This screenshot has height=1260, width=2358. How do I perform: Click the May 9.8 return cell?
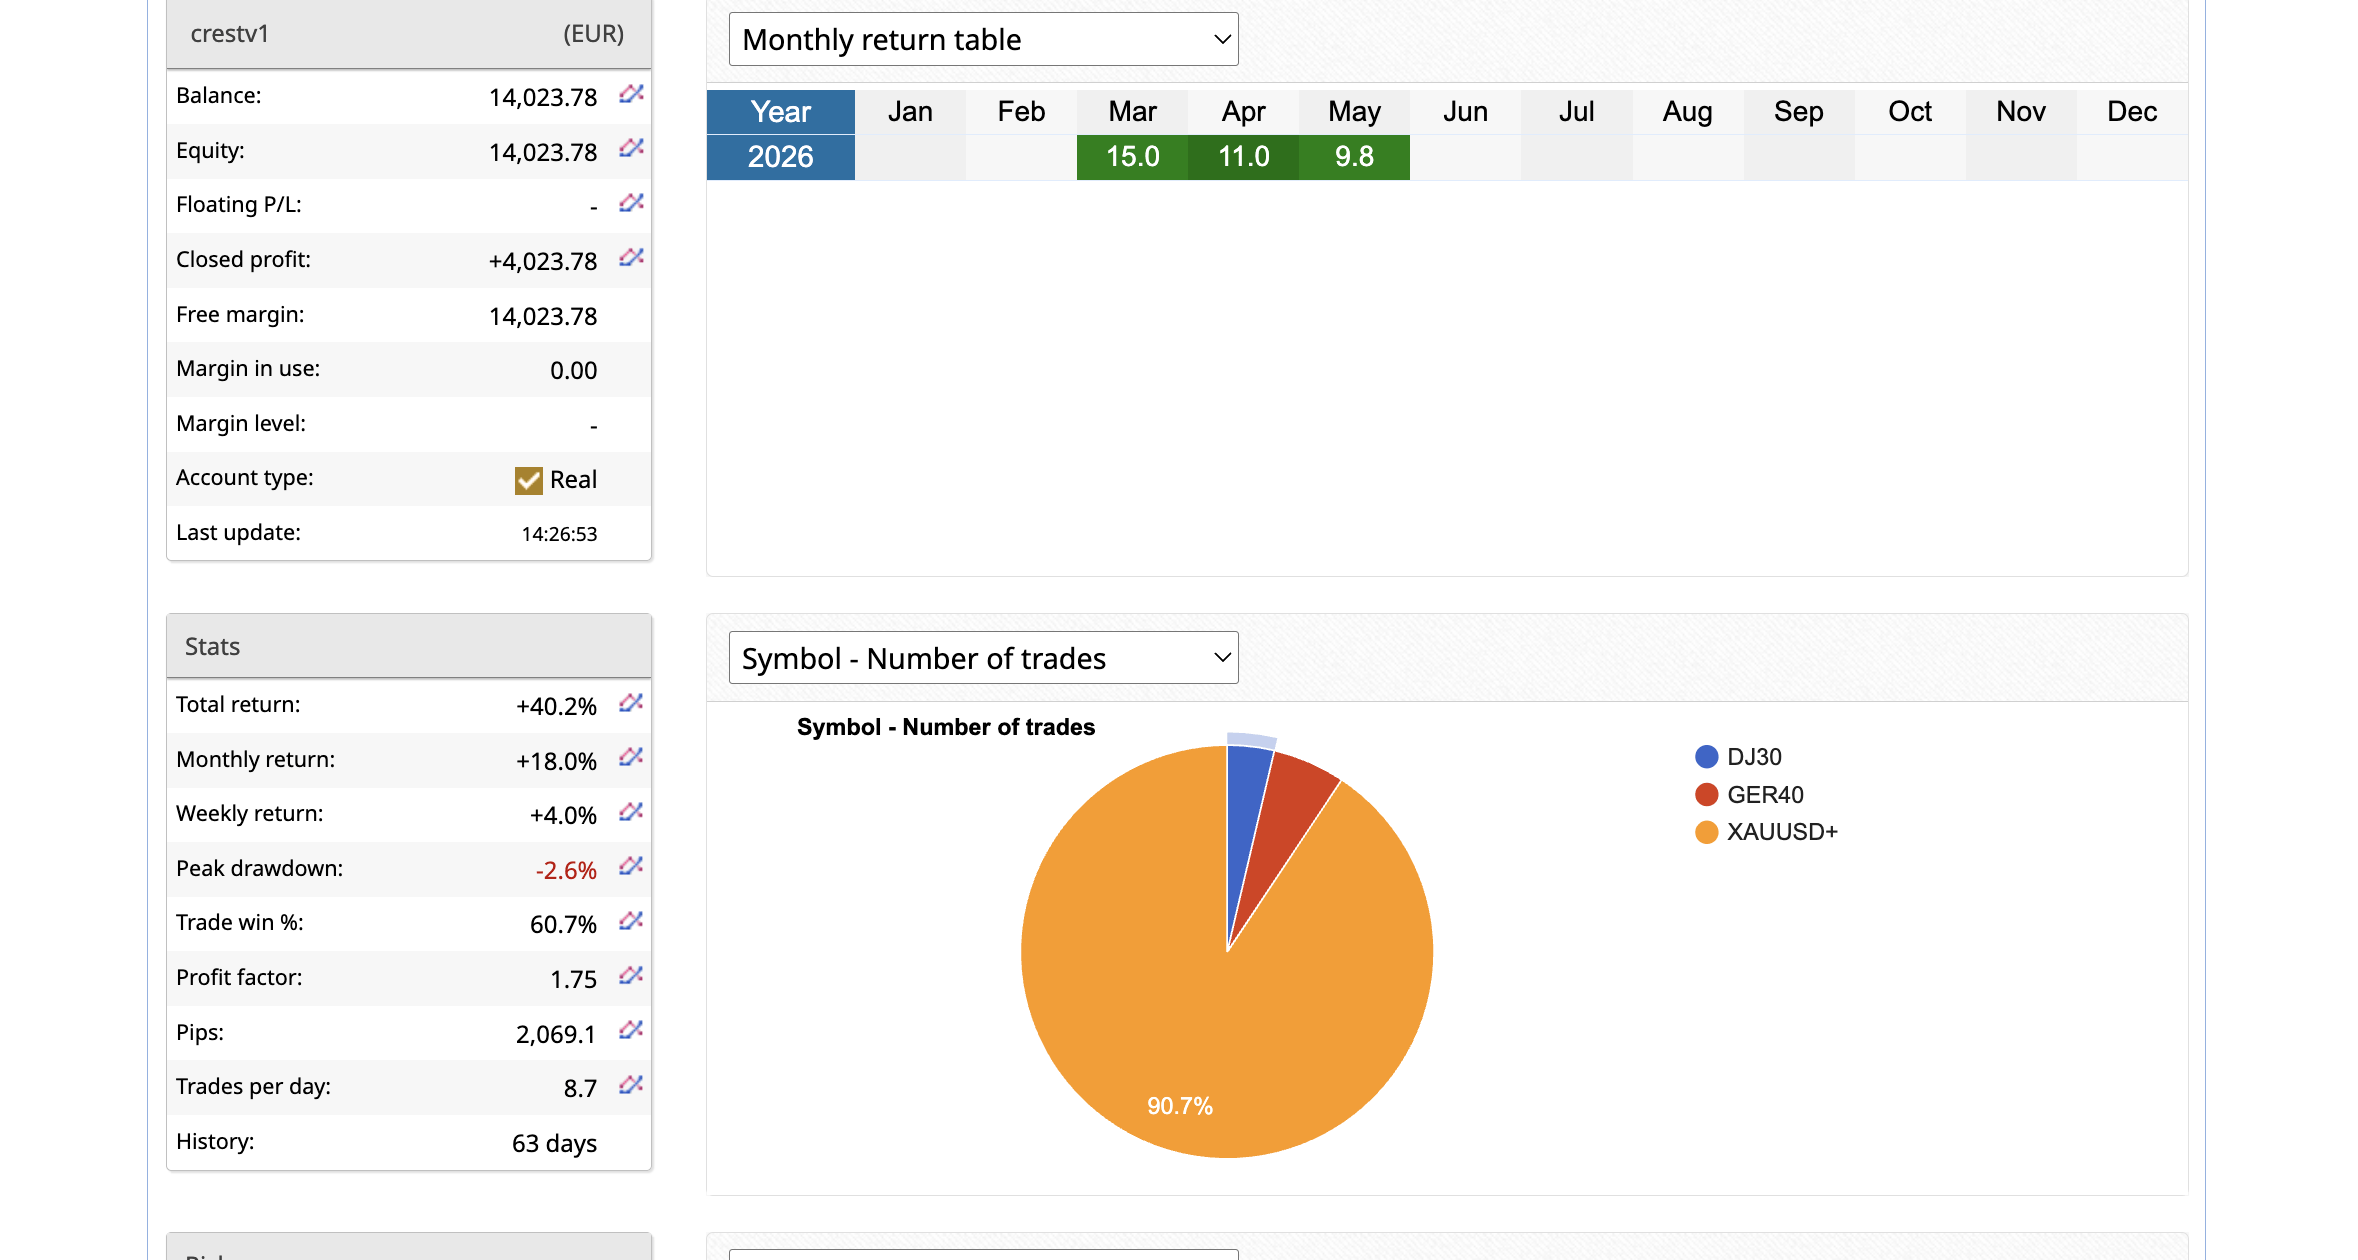pyautogui.click(x=1354, y=157)
